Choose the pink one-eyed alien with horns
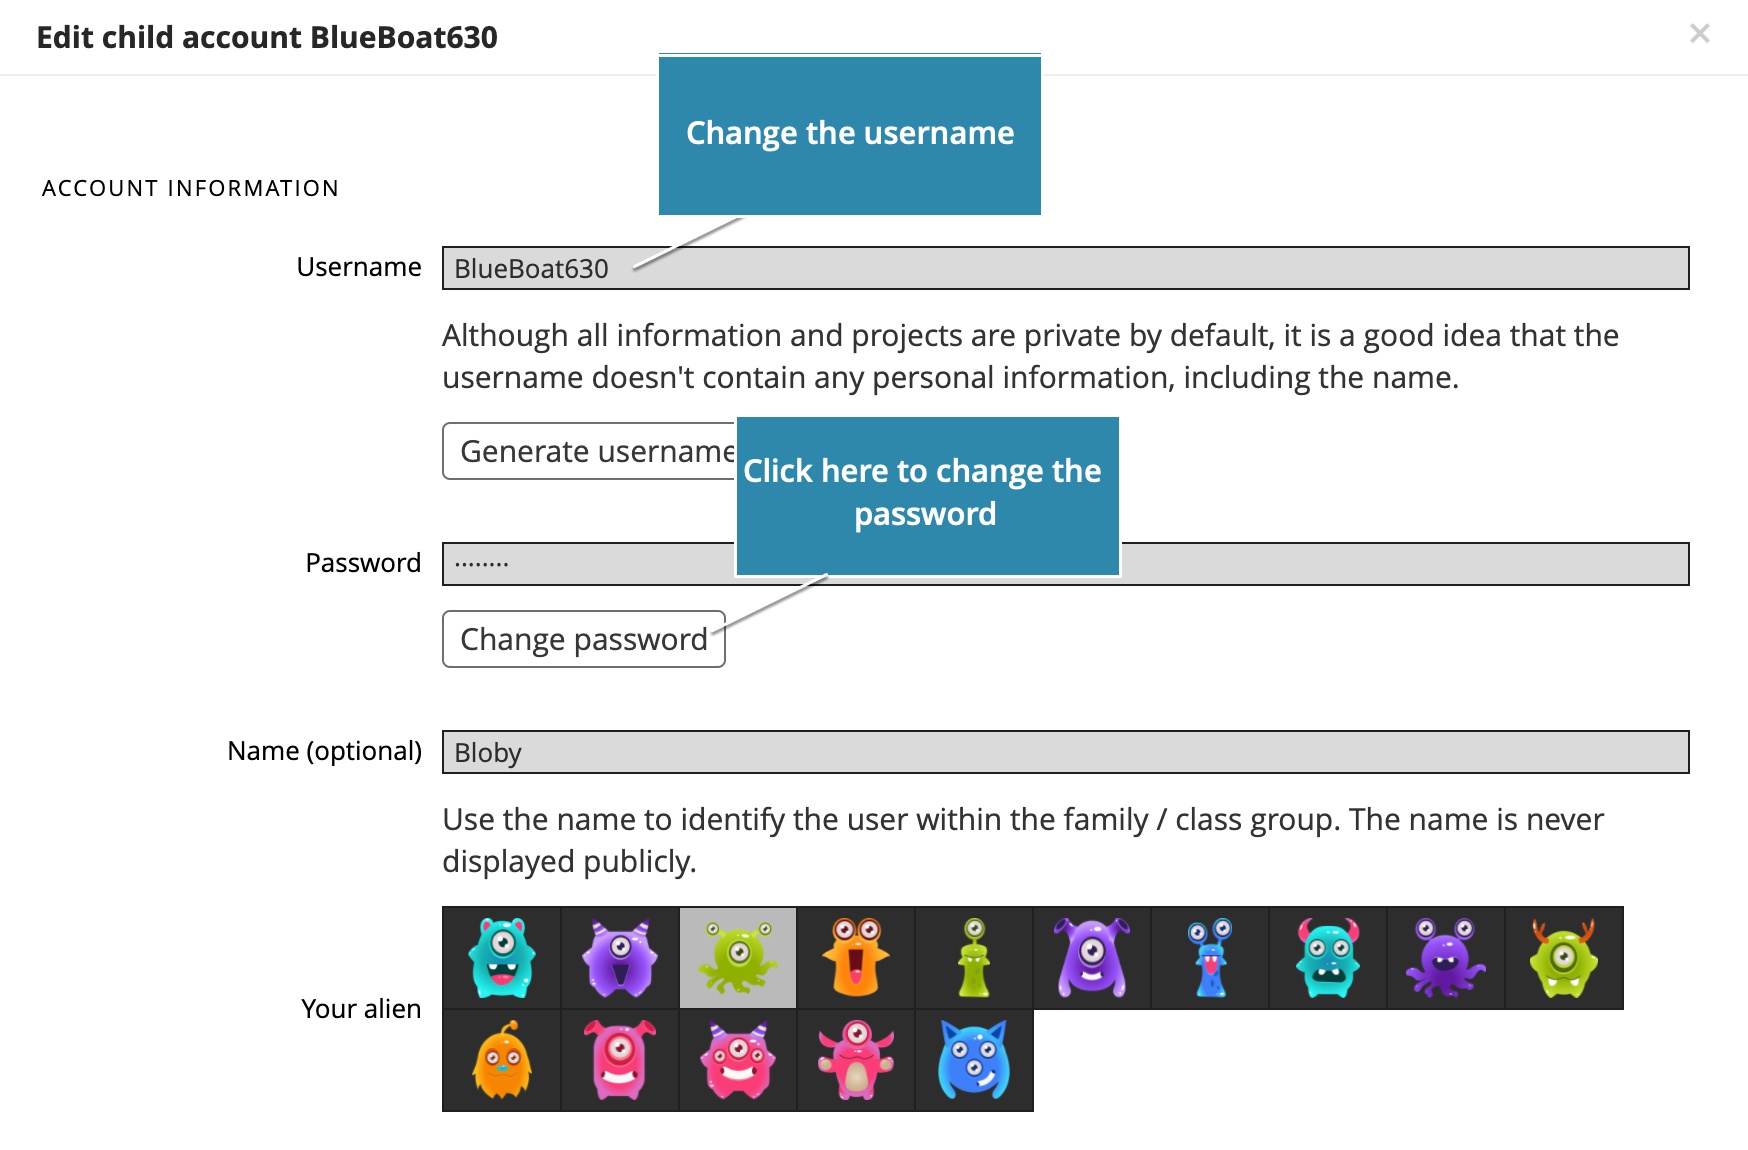Image resolution: width=1748 pixels, height=1150 pixels. click(x=620, y=1060)
